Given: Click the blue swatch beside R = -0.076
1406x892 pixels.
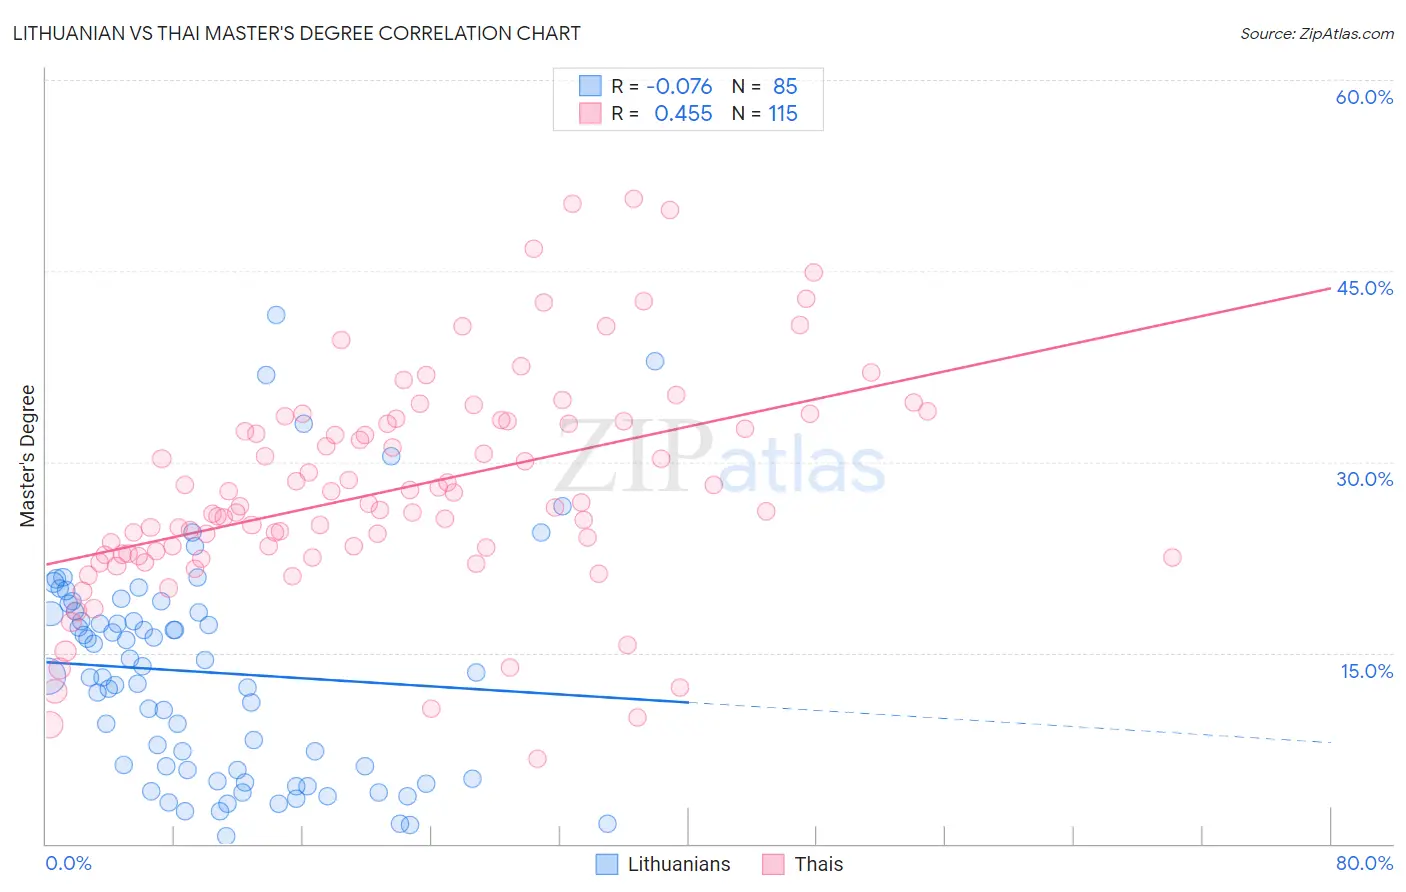Looking at the screenshot, I should [590, 86].
